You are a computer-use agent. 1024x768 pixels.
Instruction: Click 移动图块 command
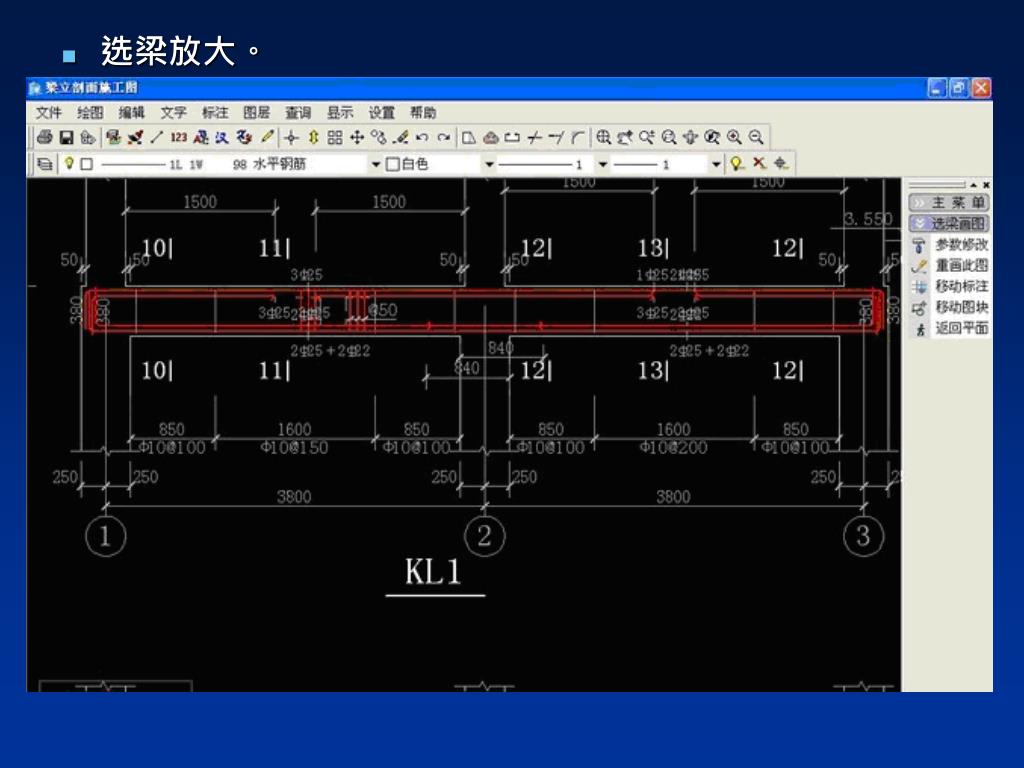point(961,308)
